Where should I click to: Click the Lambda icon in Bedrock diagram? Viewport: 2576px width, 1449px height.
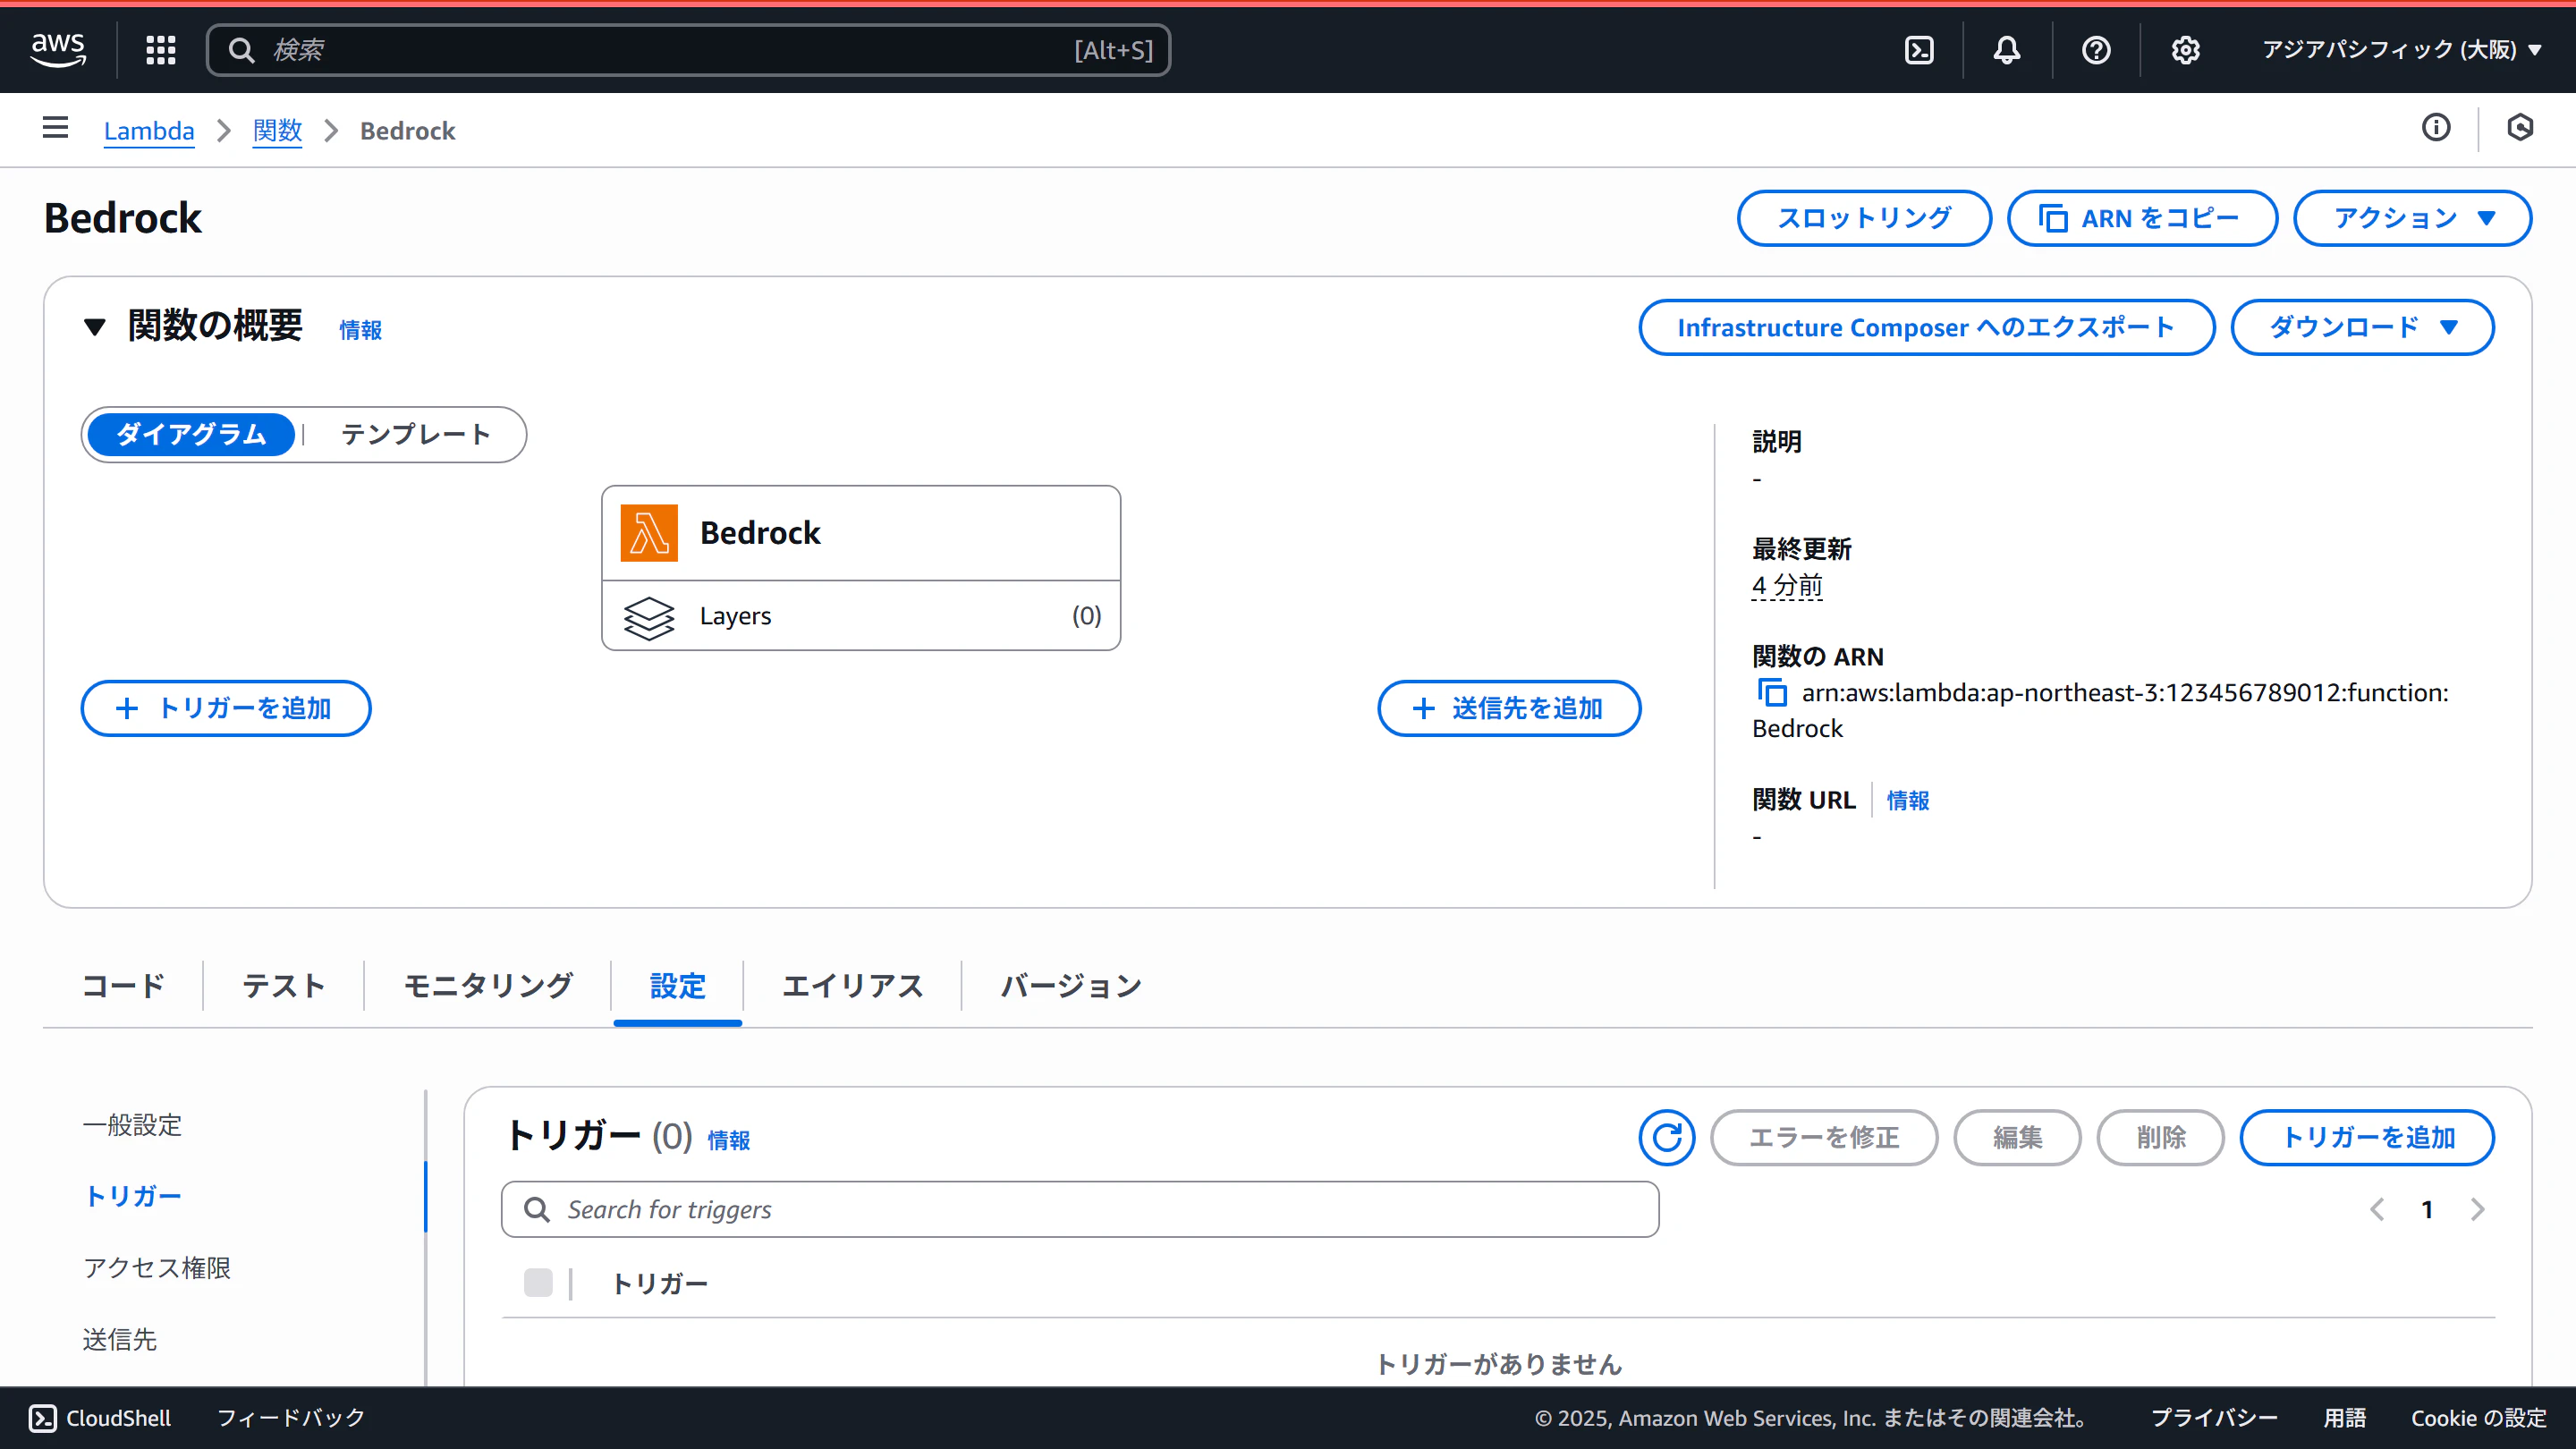click(x=649, y=533)
